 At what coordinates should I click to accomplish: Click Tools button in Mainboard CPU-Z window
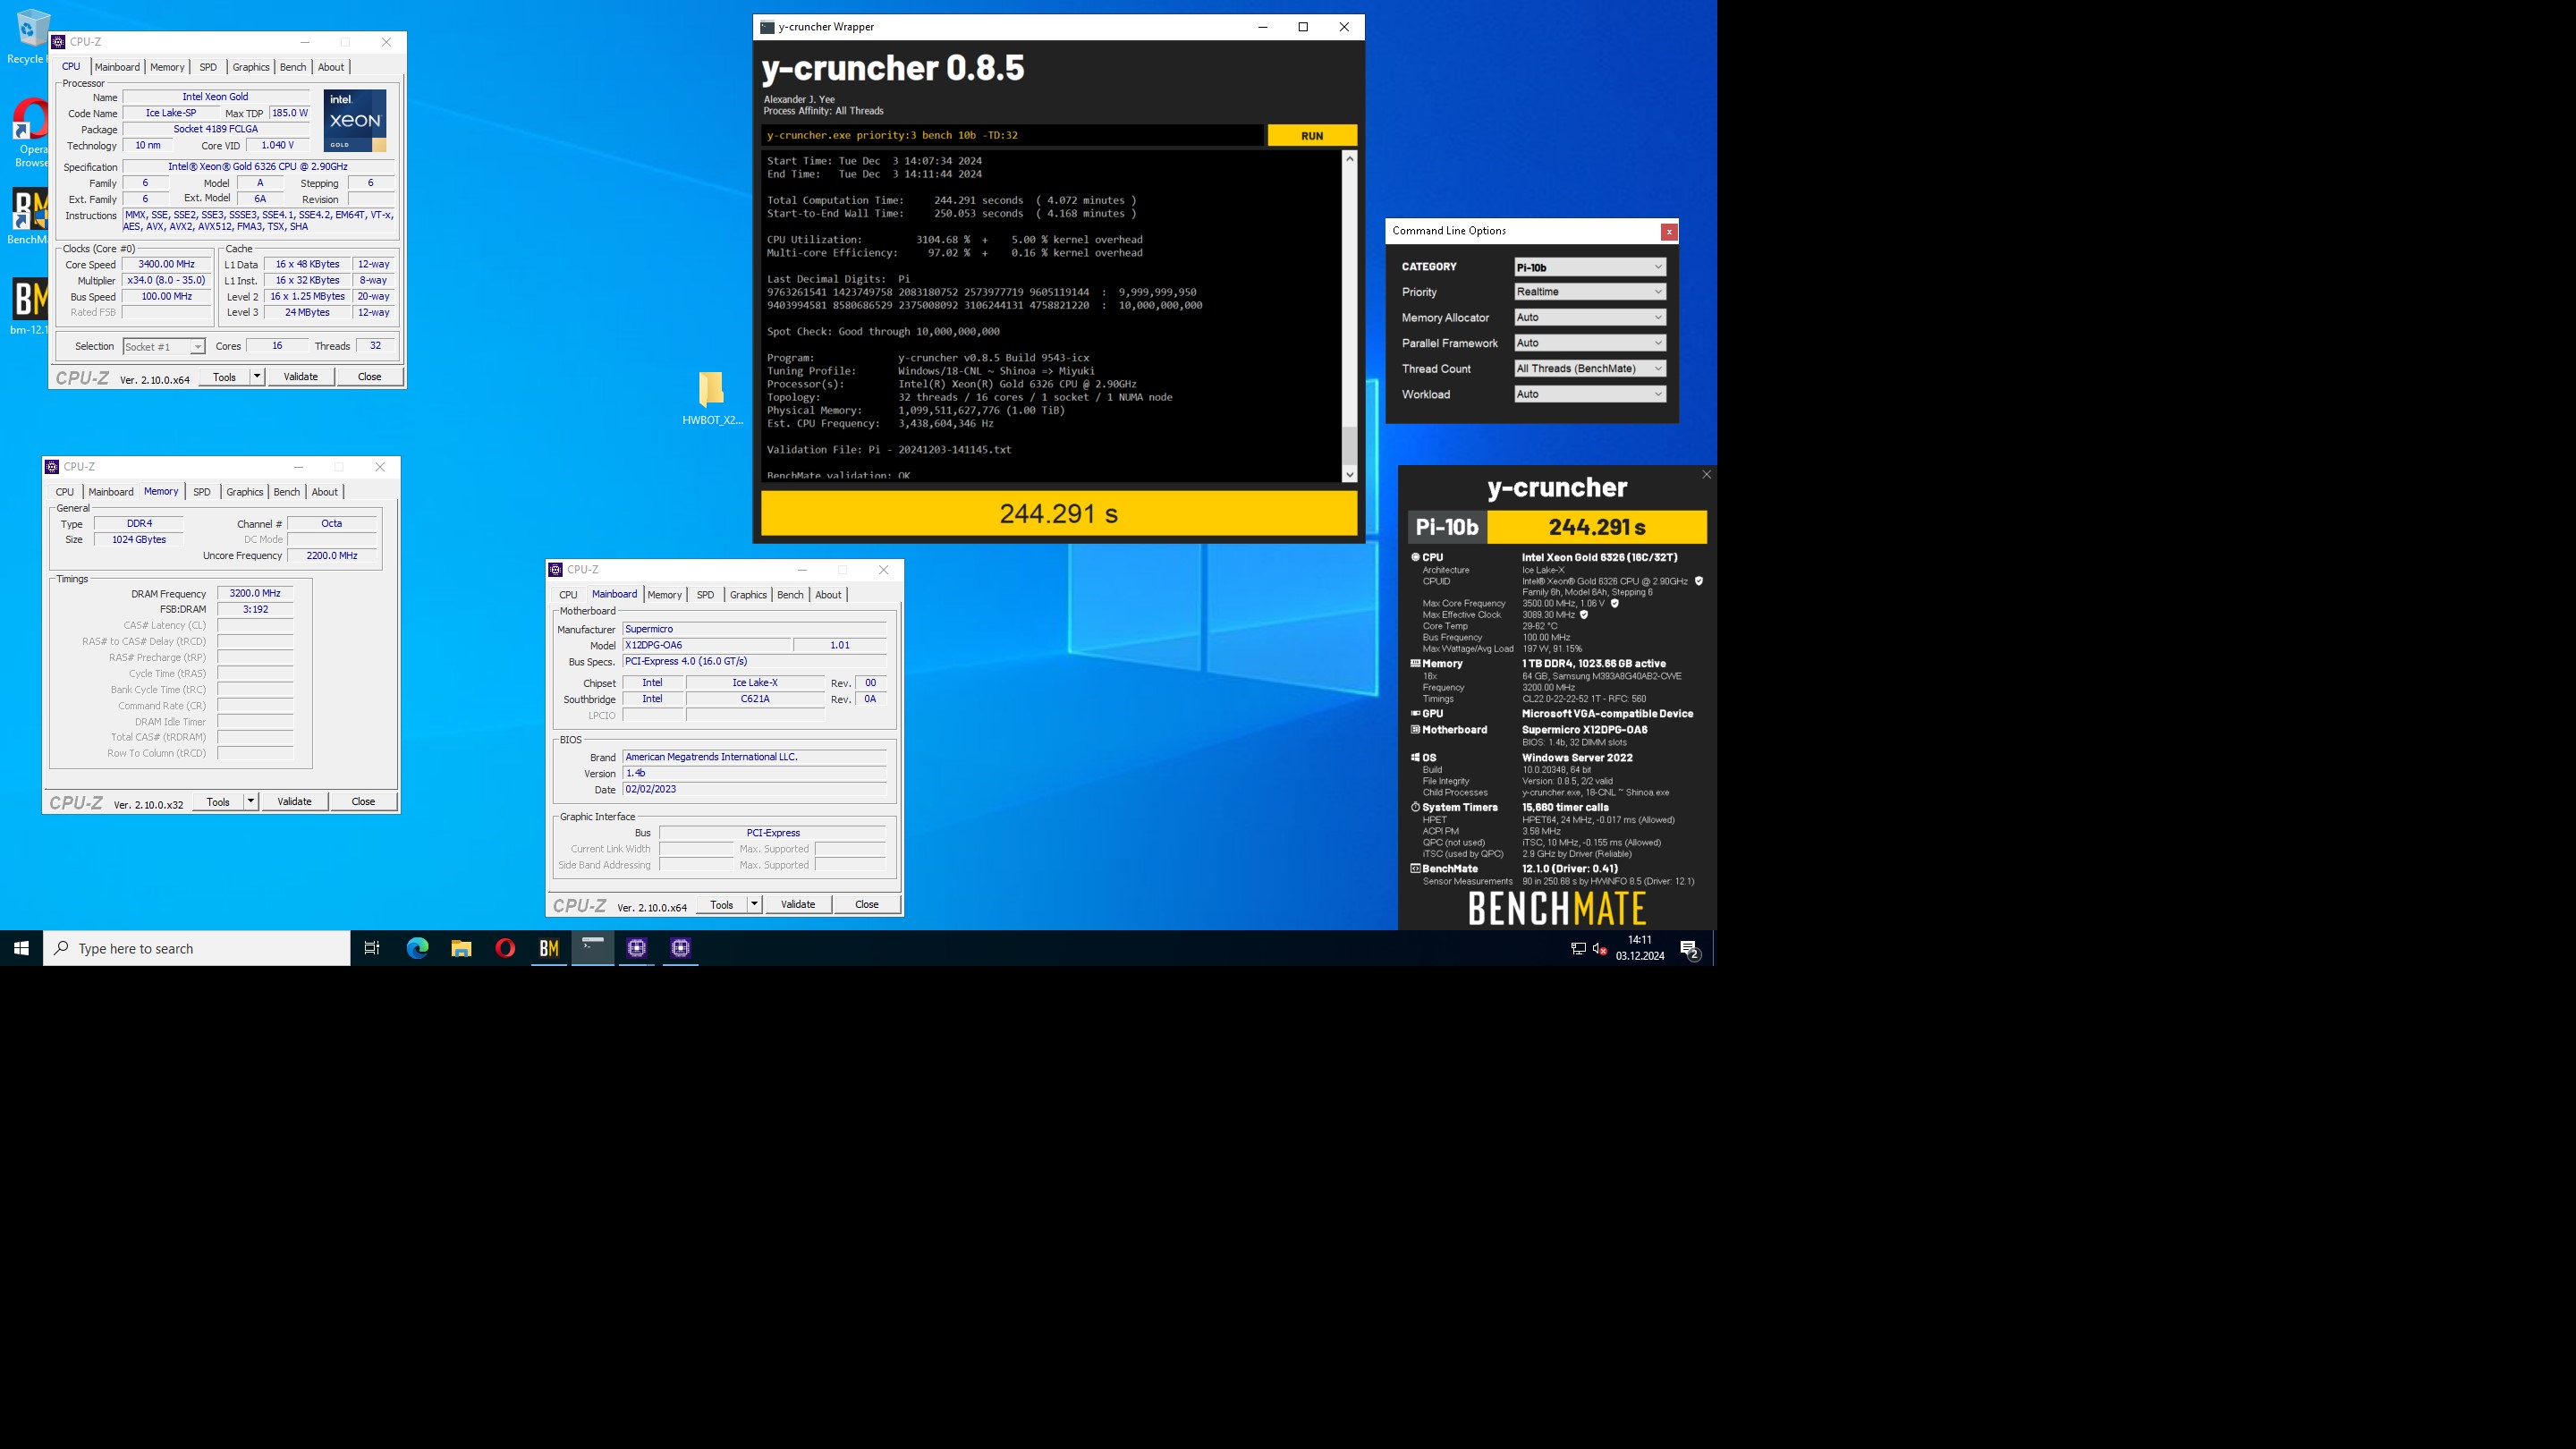click(721, 905)
